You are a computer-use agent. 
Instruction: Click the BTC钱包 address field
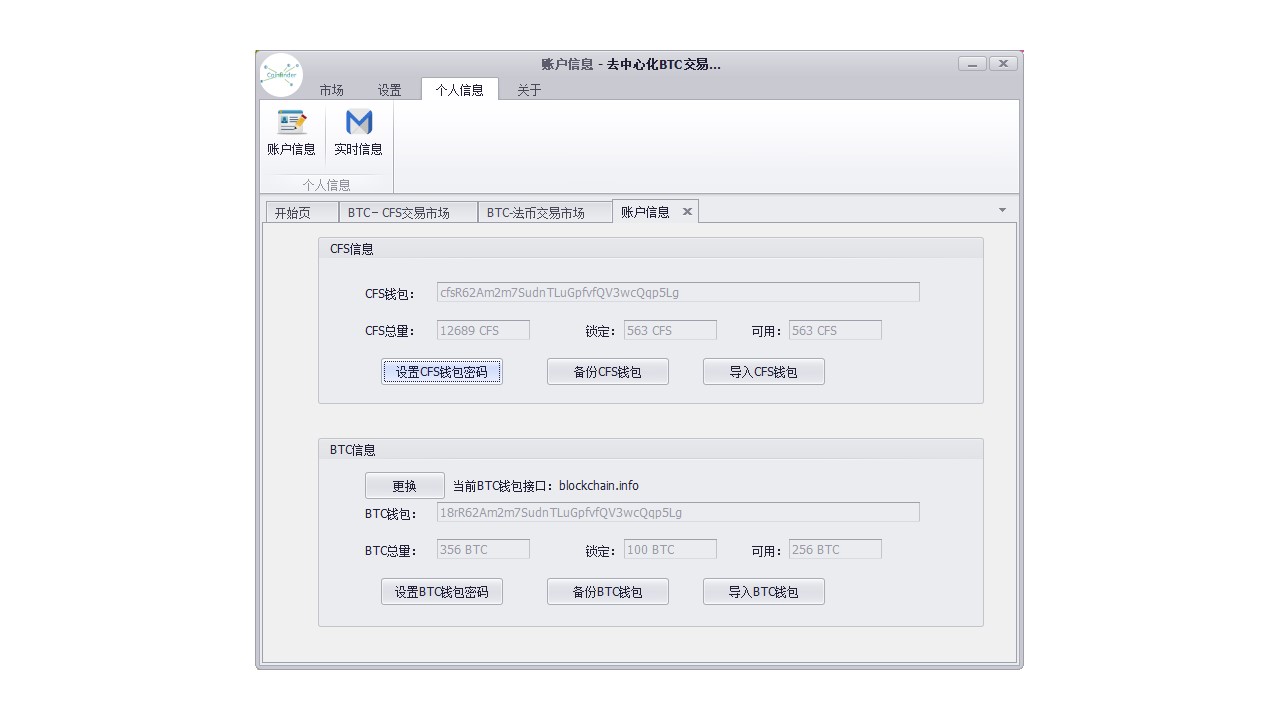(x=678, y=513)
